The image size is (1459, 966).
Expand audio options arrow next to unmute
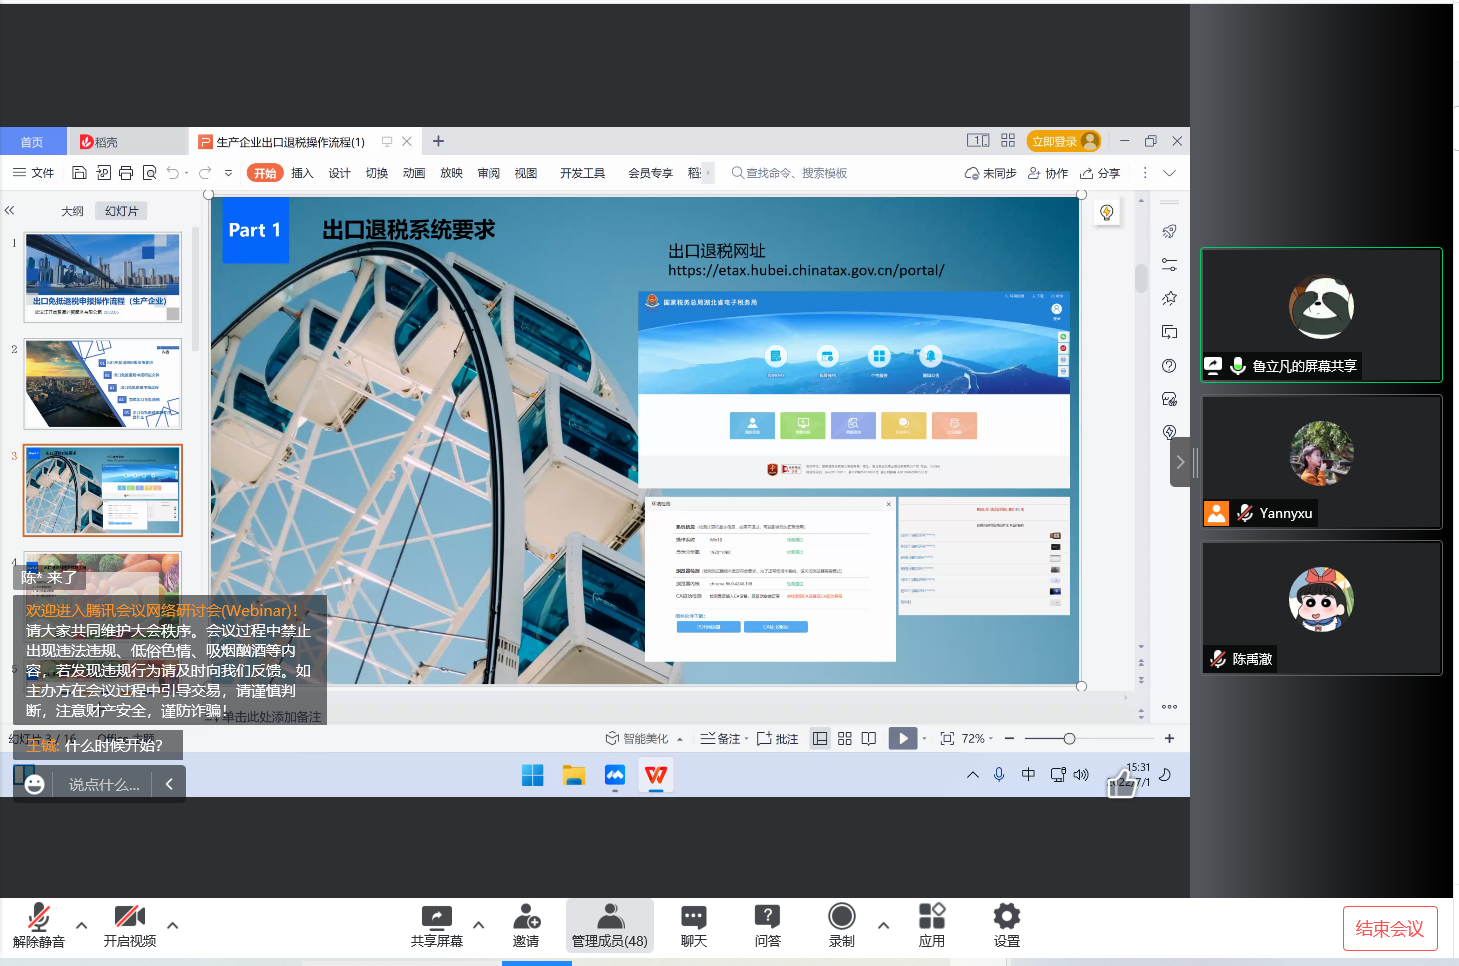click(x=82, y=925)
